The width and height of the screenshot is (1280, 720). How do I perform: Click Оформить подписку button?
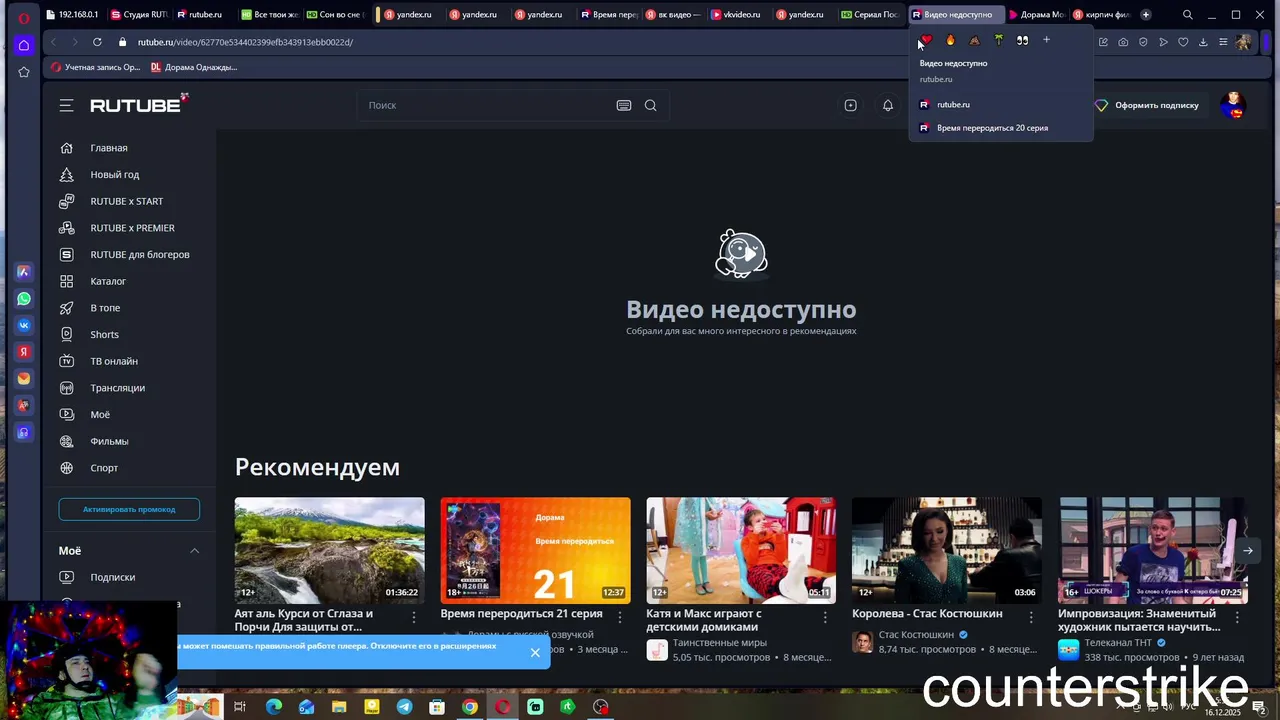click(x=1146, y=105)
